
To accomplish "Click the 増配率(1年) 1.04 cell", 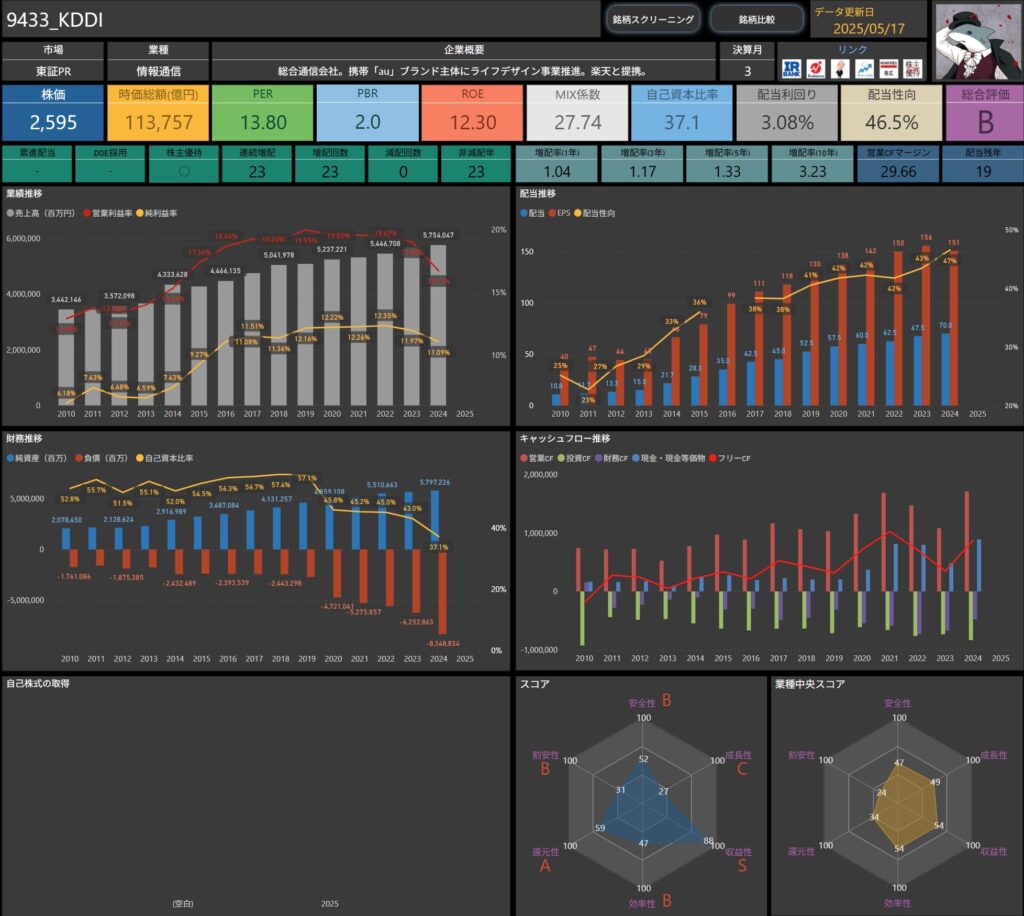I will click(556, 164).
